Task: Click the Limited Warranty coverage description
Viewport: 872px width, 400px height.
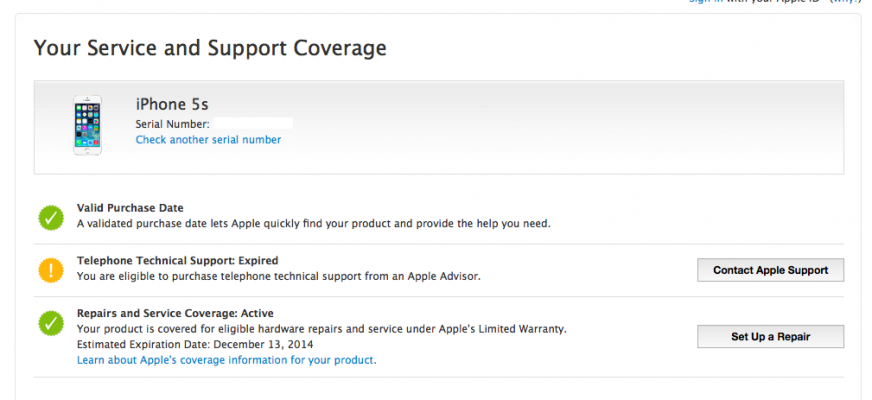Action: click(x=322, y=329)
